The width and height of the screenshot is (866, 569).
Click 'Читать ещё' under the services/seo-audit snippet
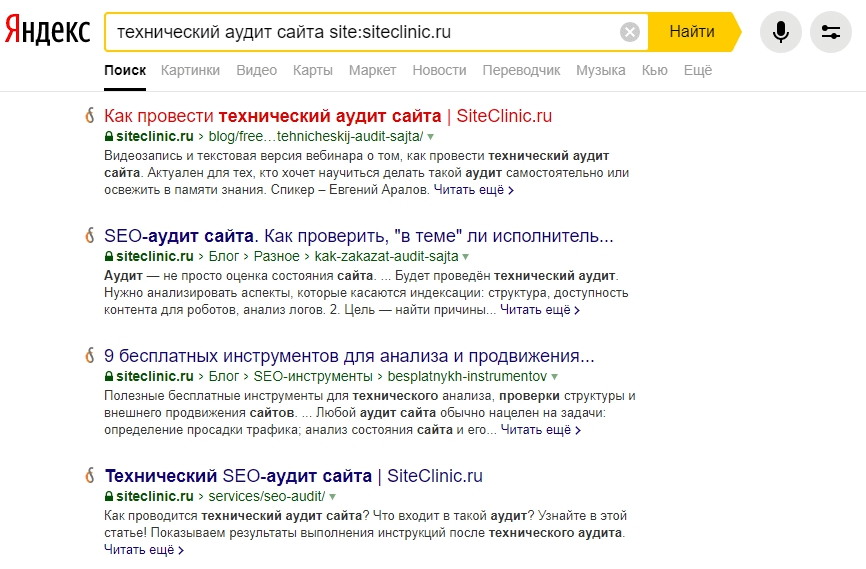click(144, 550)
